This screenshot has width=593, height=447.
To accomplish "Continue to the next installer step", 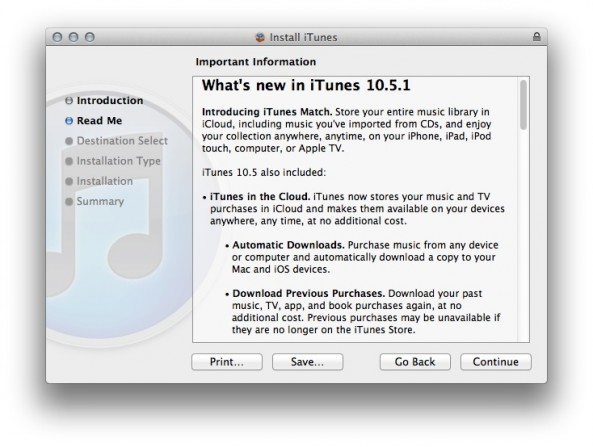I will pos(495,362).
